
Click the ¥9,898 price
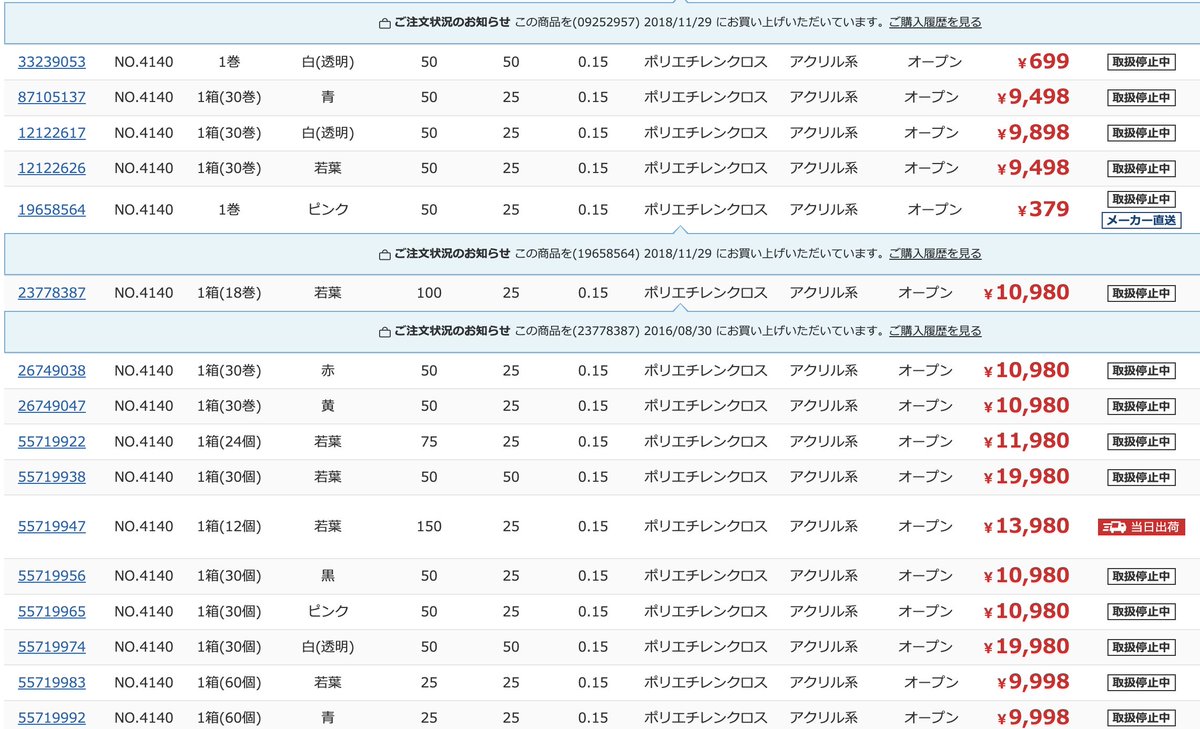[1033, 133]
